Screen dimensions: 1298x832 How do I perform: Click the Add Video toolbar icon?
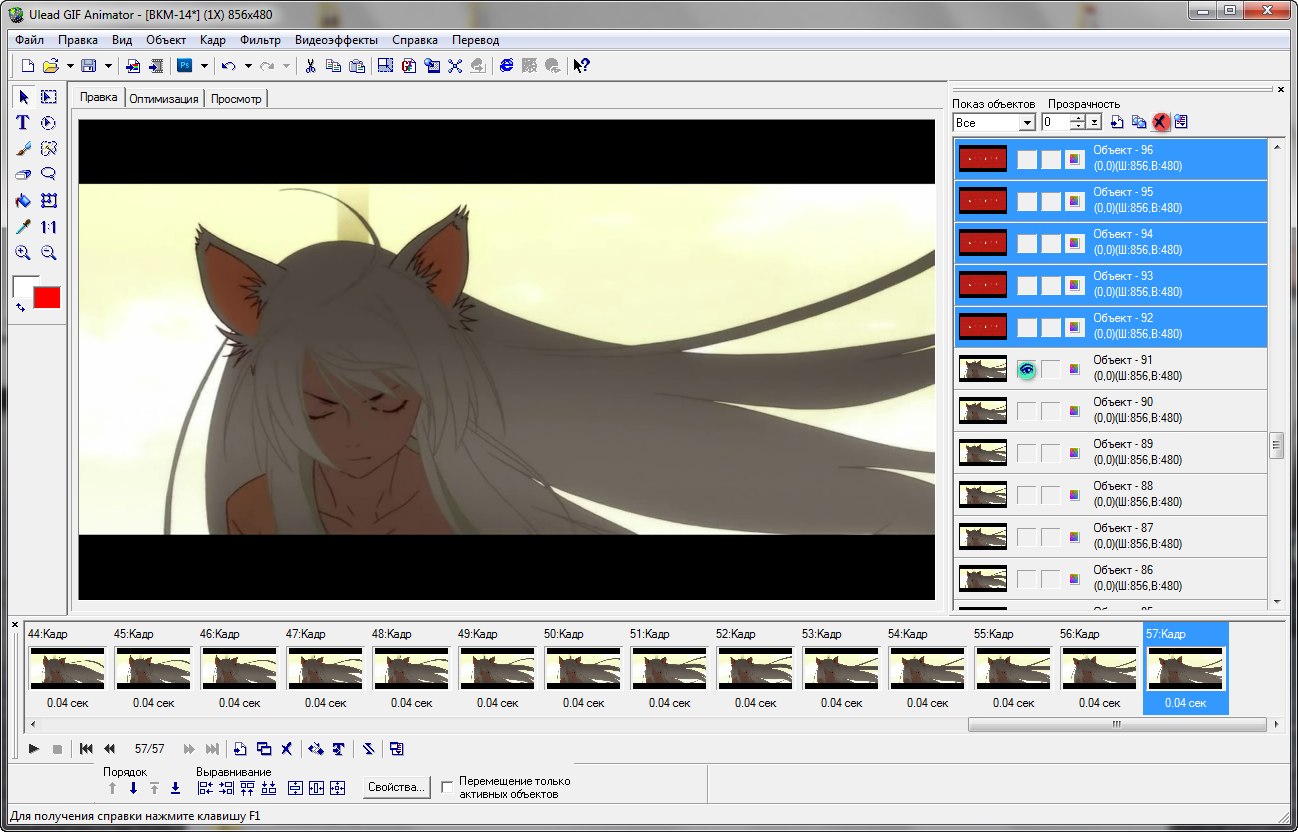point(156,66)
